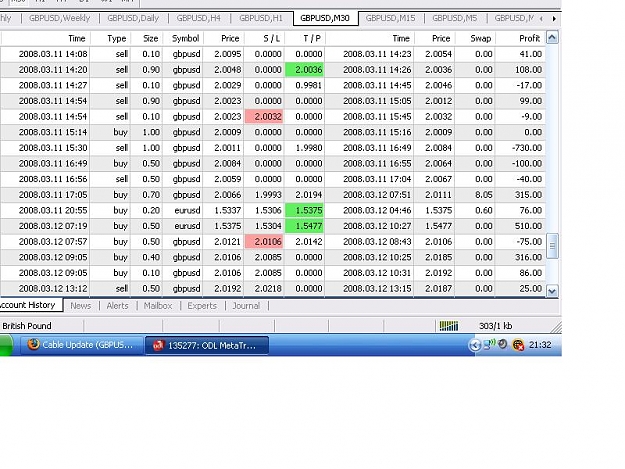
Task: Click the profit value 315.00
Action: click(x=528, y=195)
